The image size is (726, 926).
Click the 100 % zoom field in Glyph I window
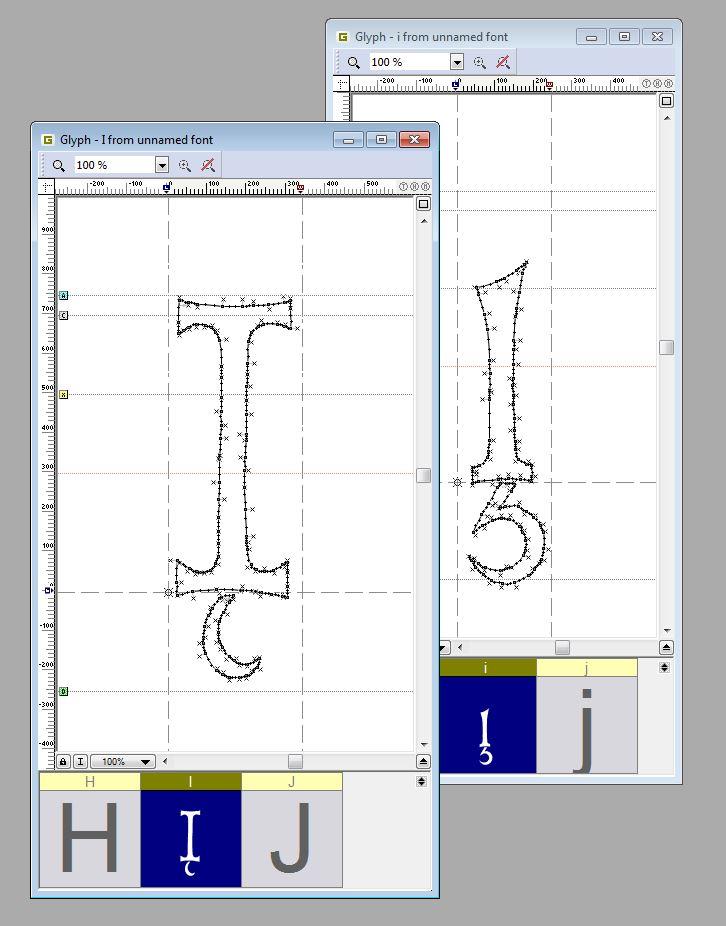[114, 165]
